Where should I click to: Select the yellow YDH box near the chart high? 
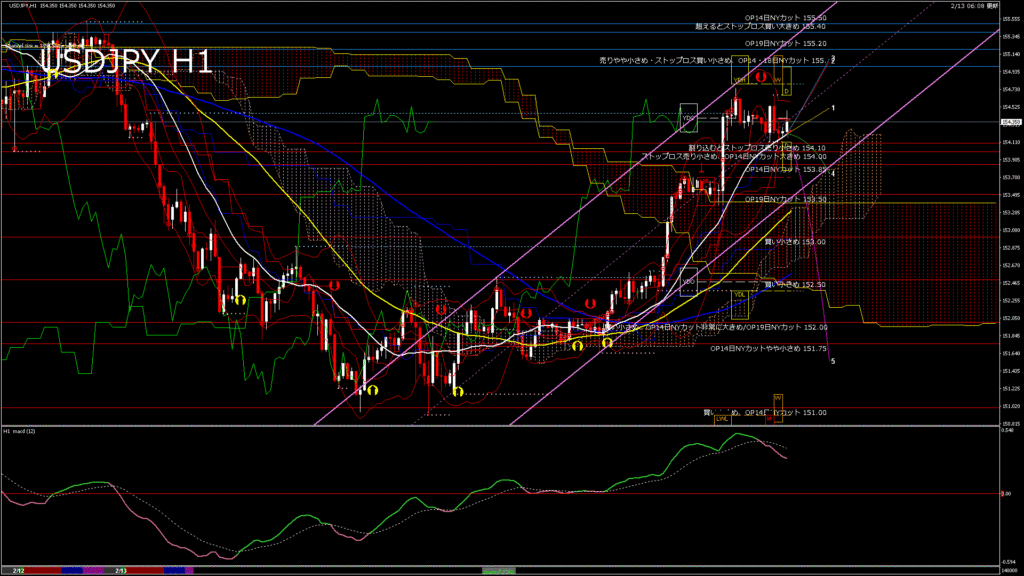tap(739, 80)
